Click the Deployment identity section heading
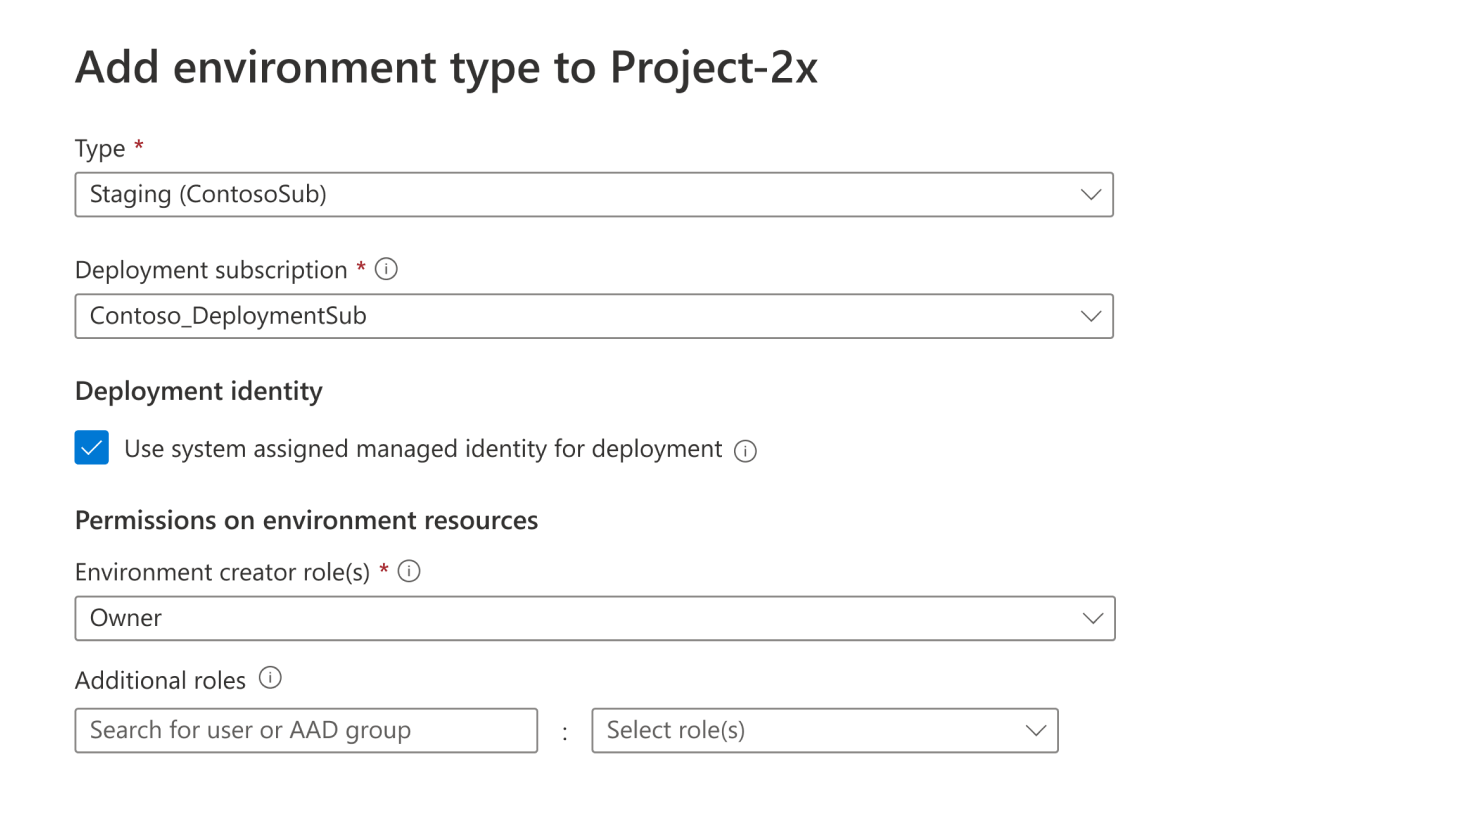The width and height of the screenshot is (1468, 828). (199, 391)
